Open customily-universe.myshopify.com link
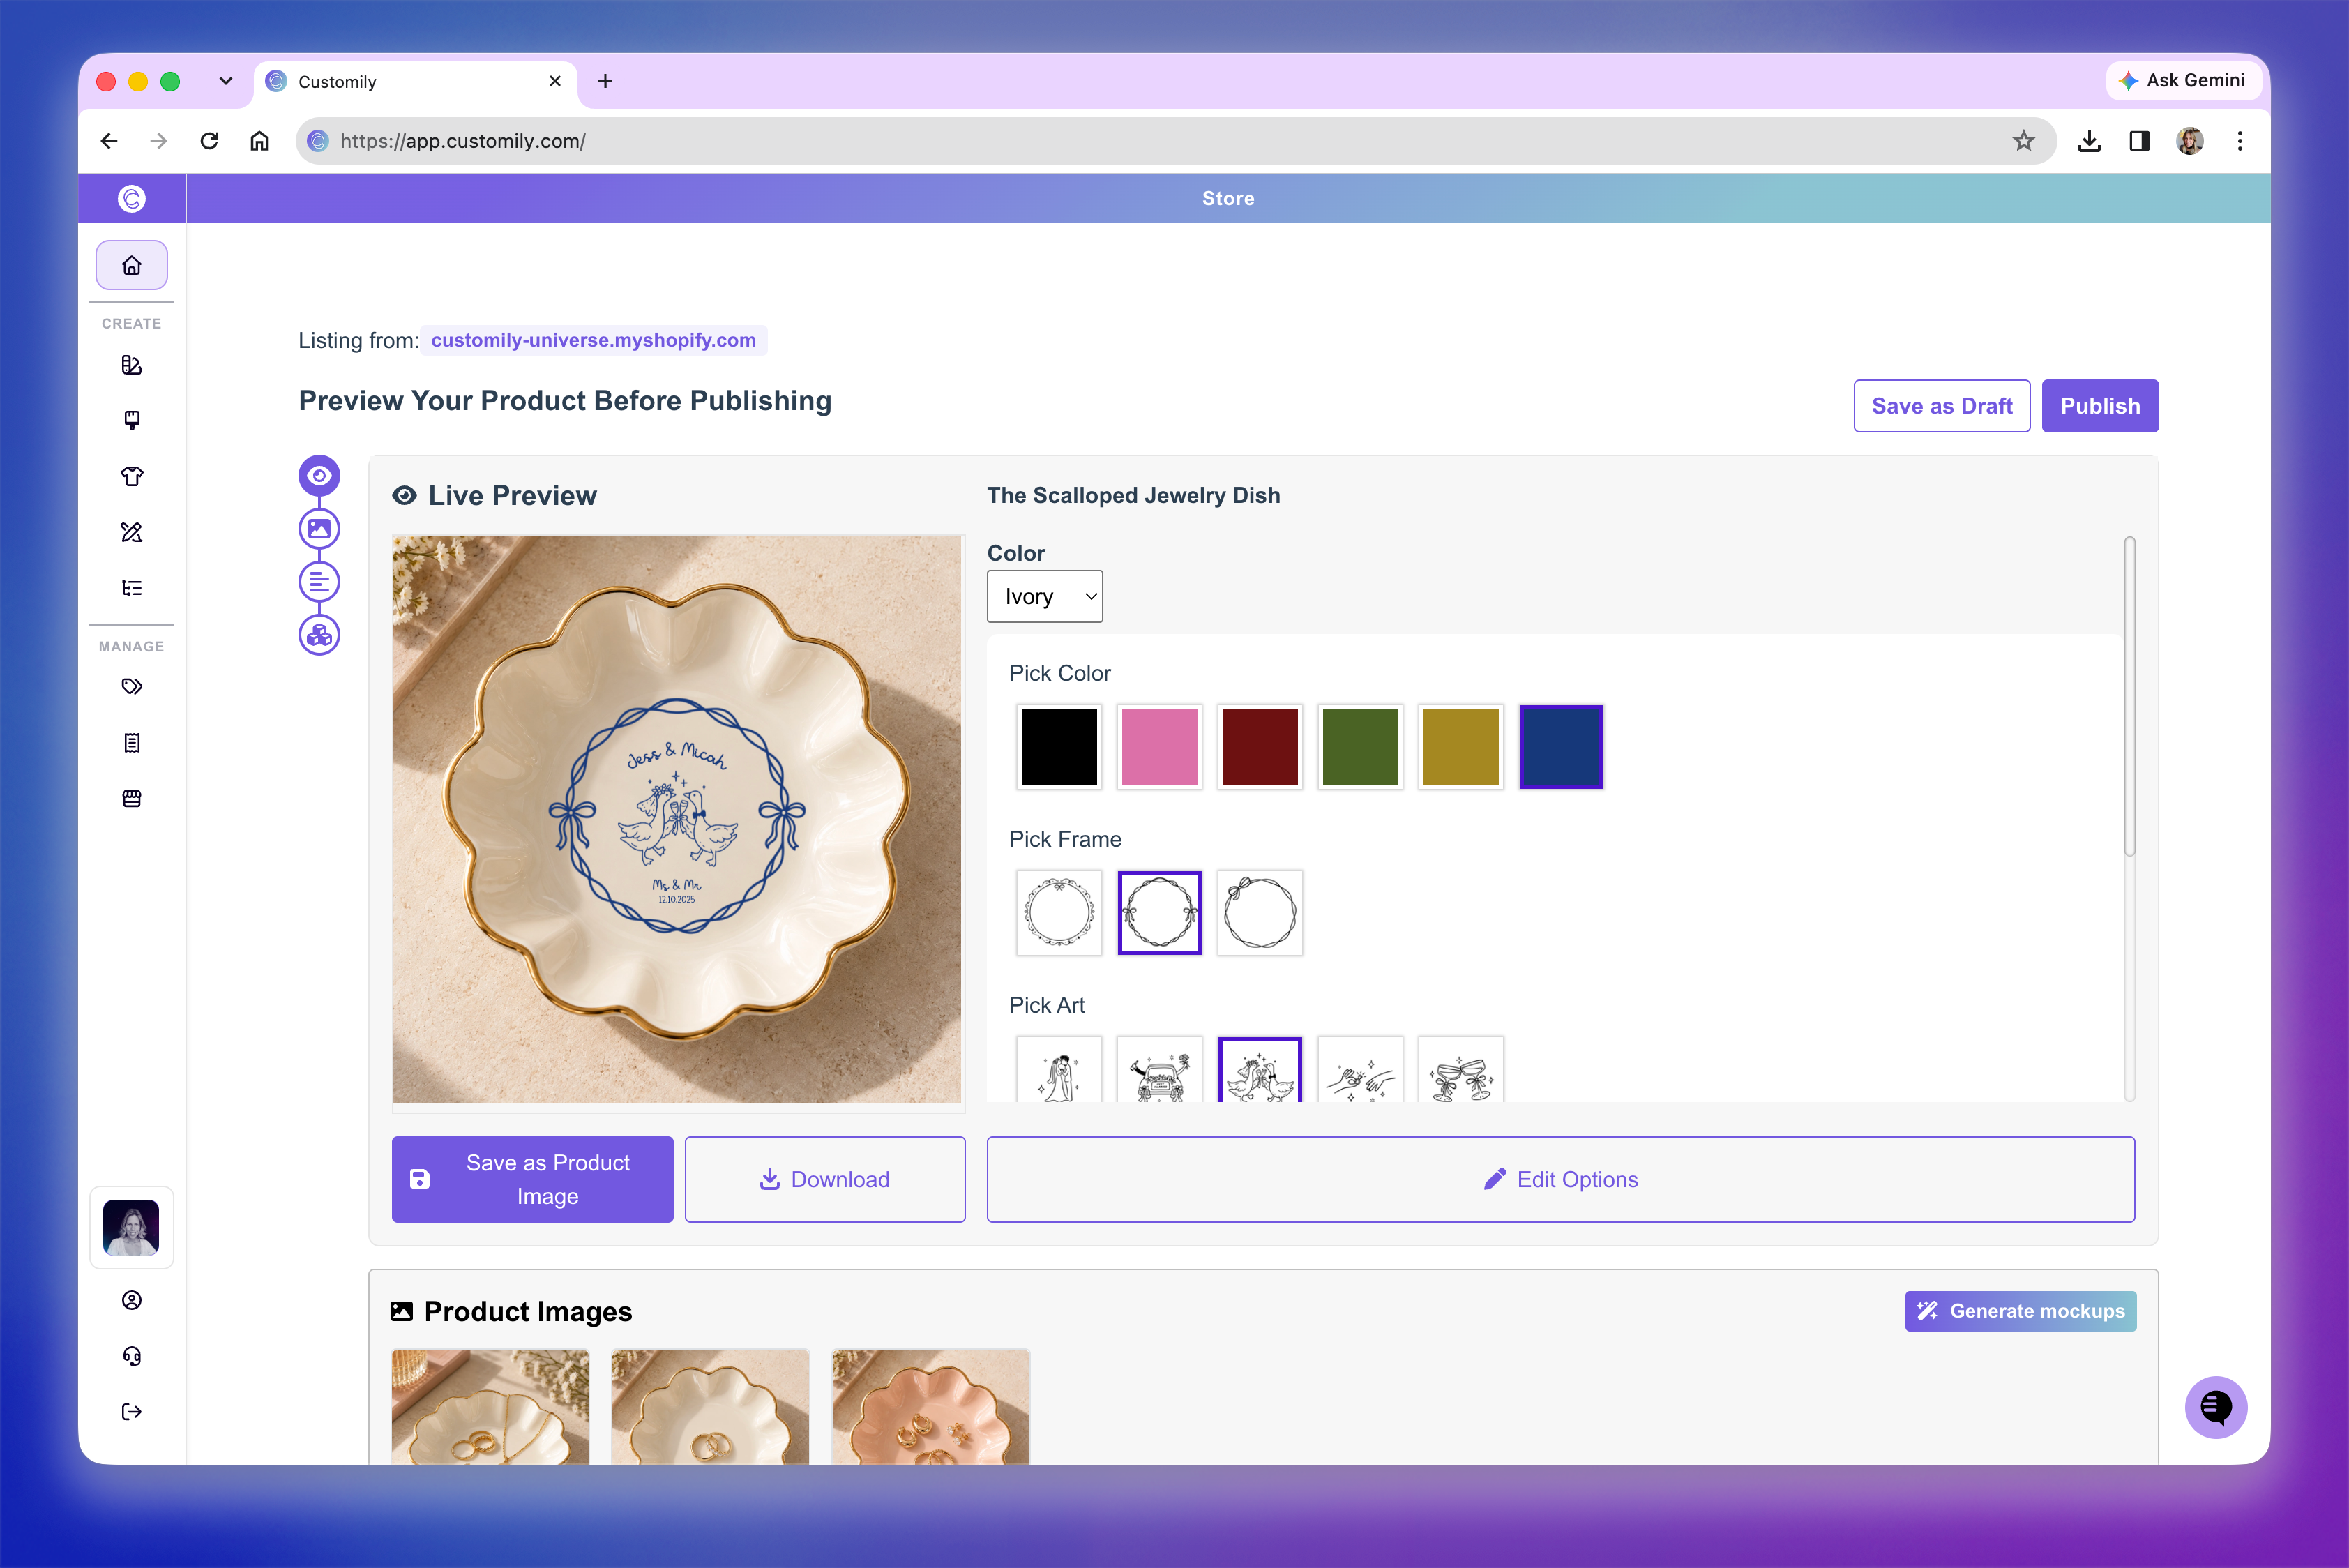 click(593, 340)
